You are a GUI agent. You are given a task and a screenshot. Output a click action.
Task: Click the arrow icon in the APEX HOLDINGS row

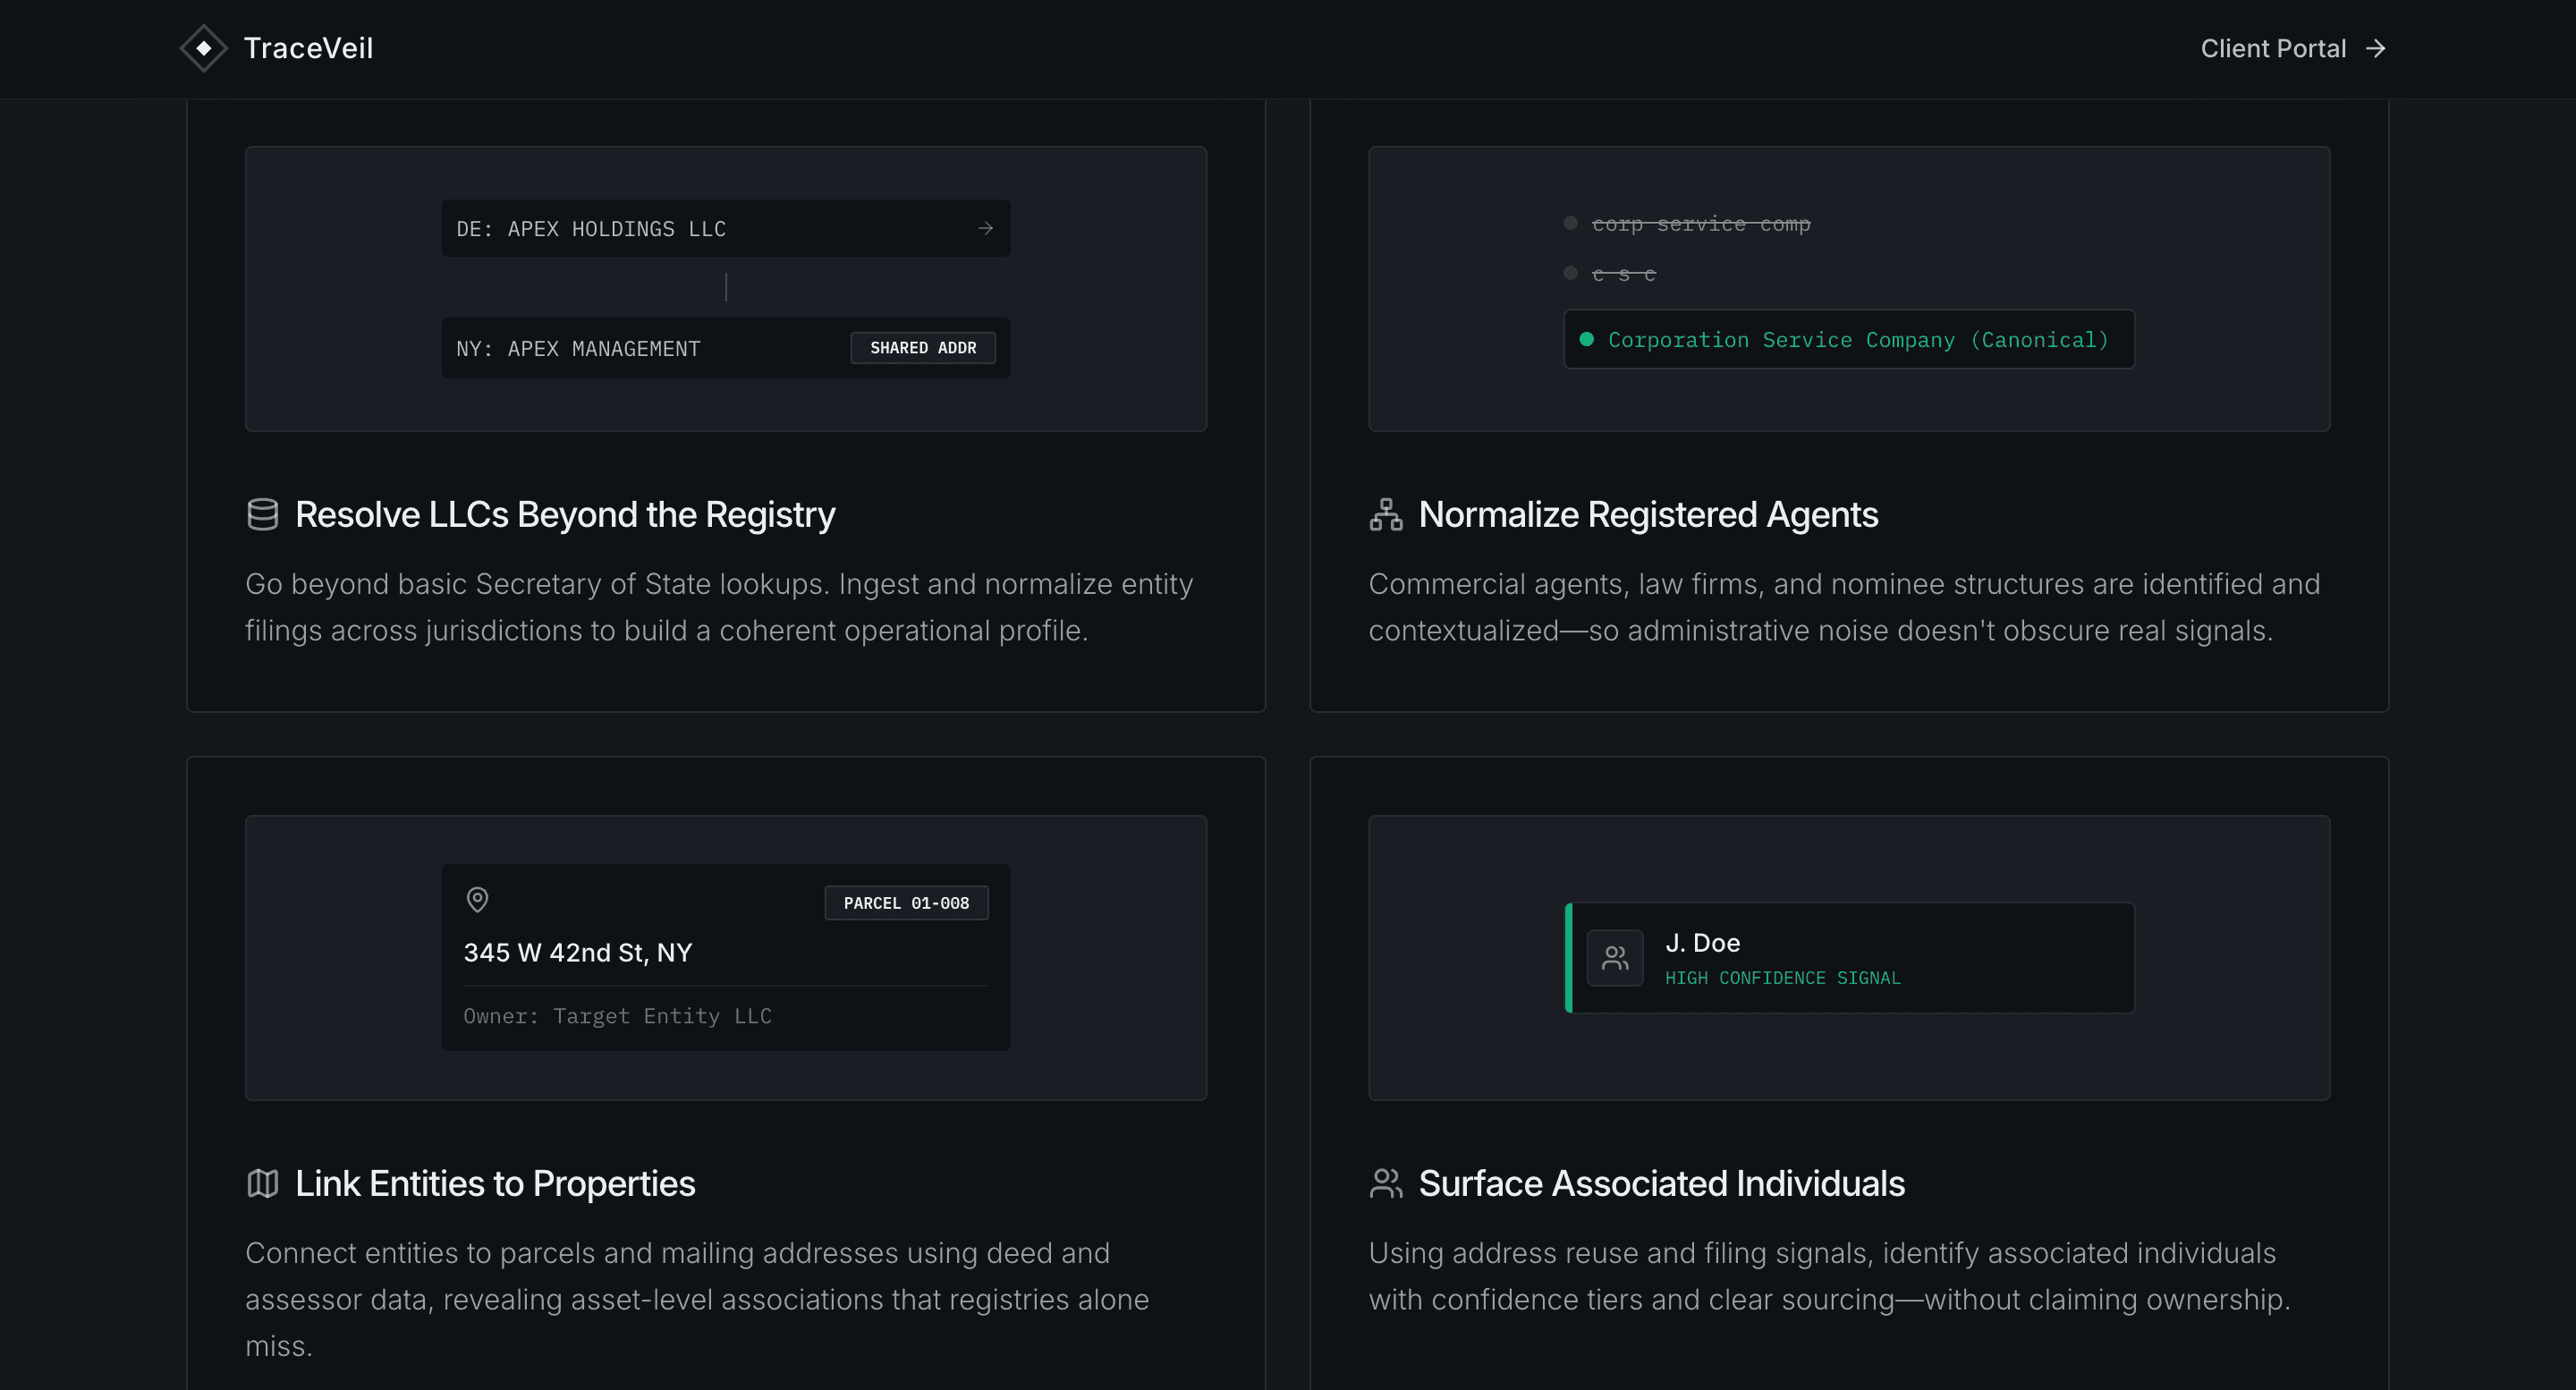point(986,228)
